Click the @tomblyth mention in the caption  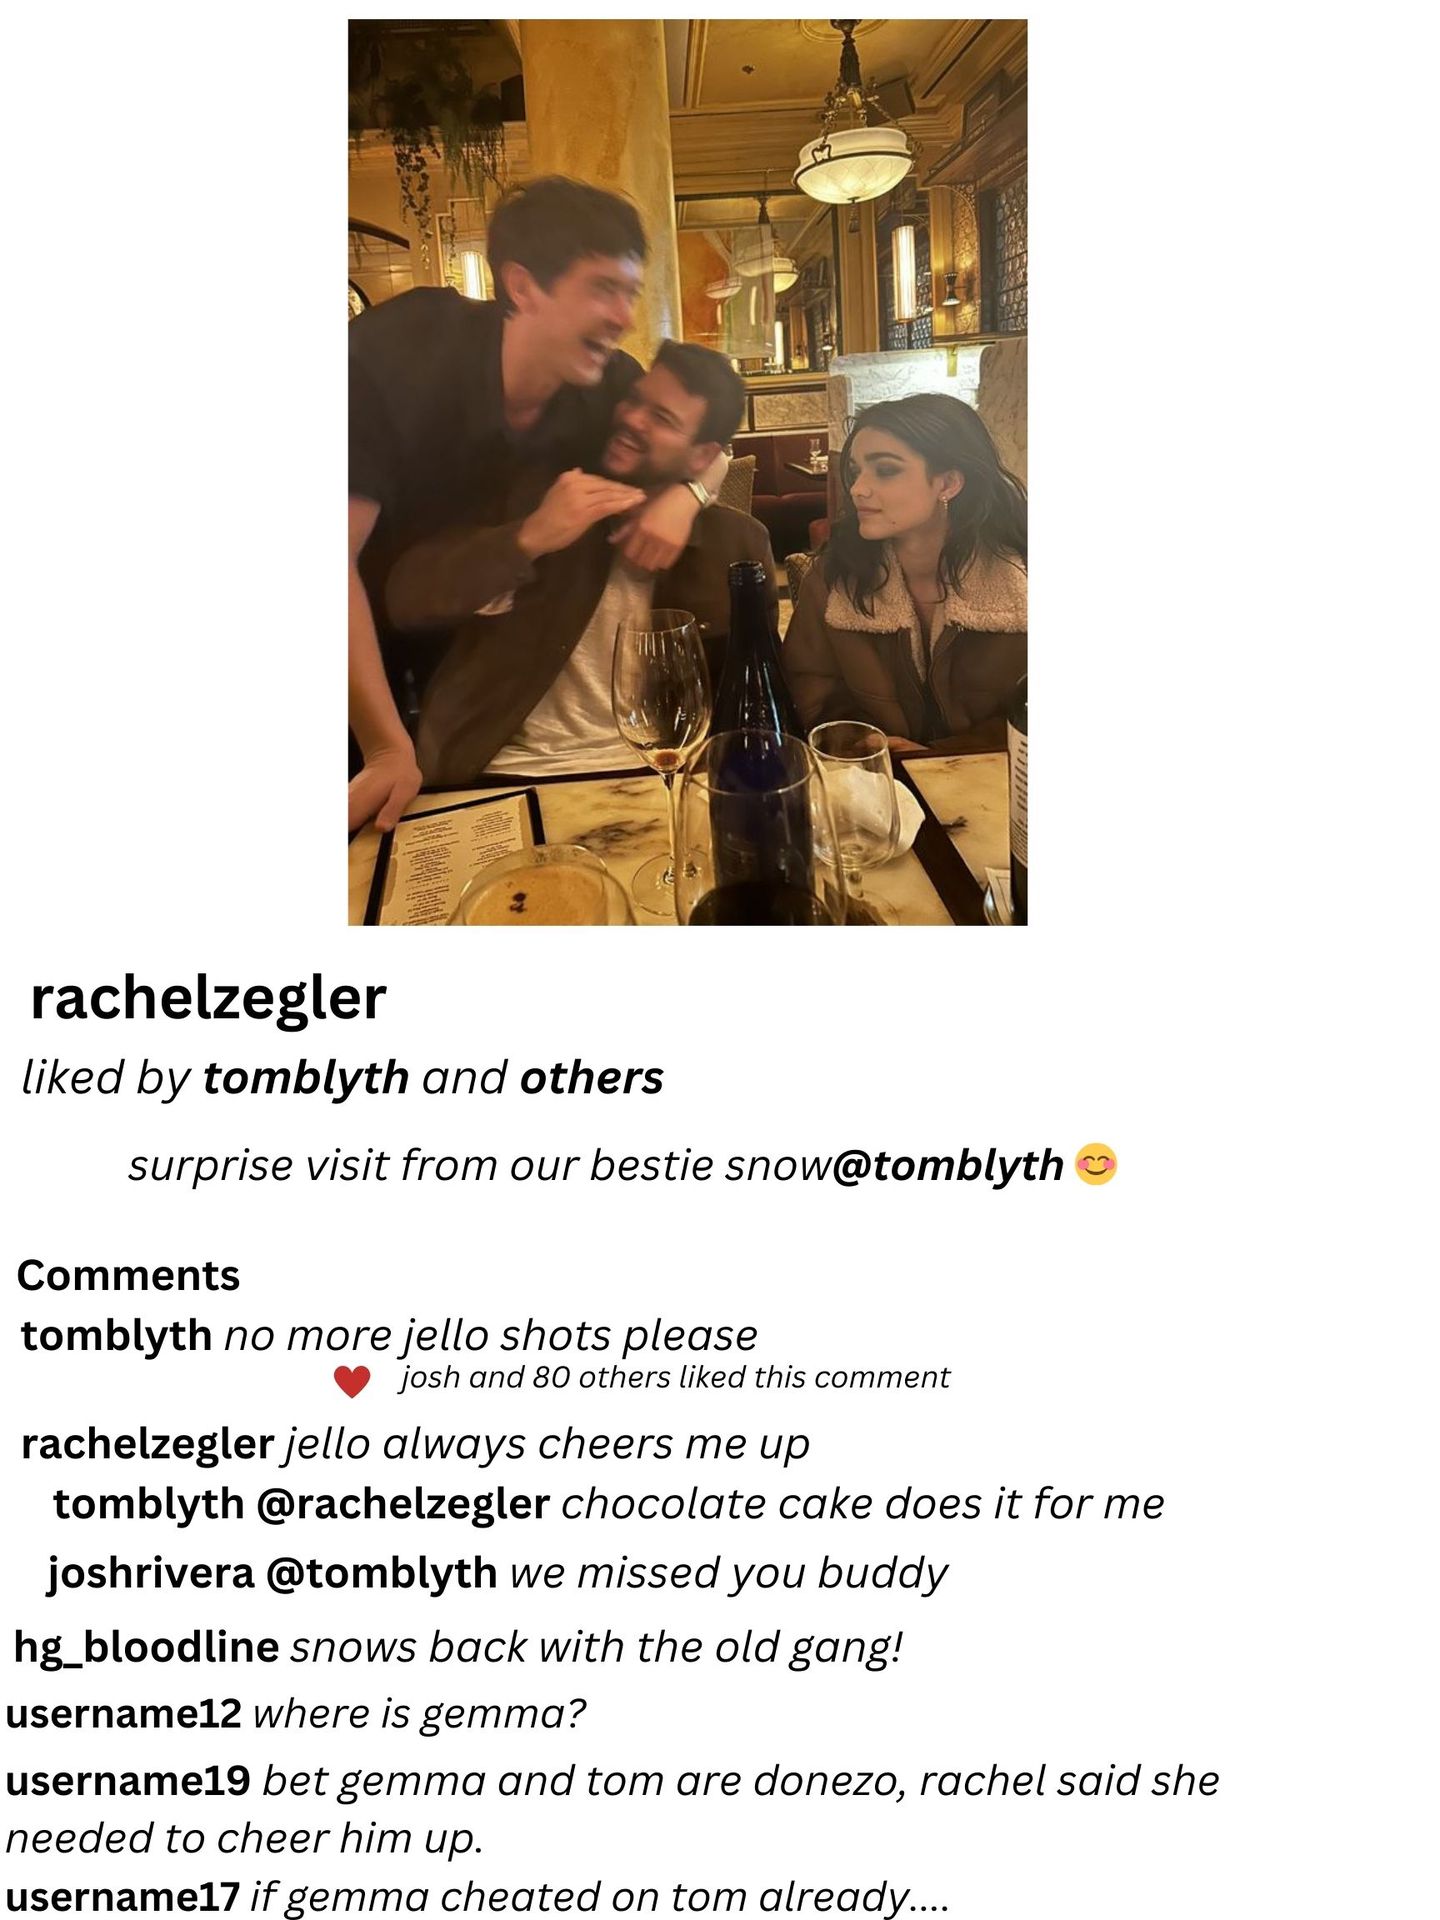(947, 1165)
